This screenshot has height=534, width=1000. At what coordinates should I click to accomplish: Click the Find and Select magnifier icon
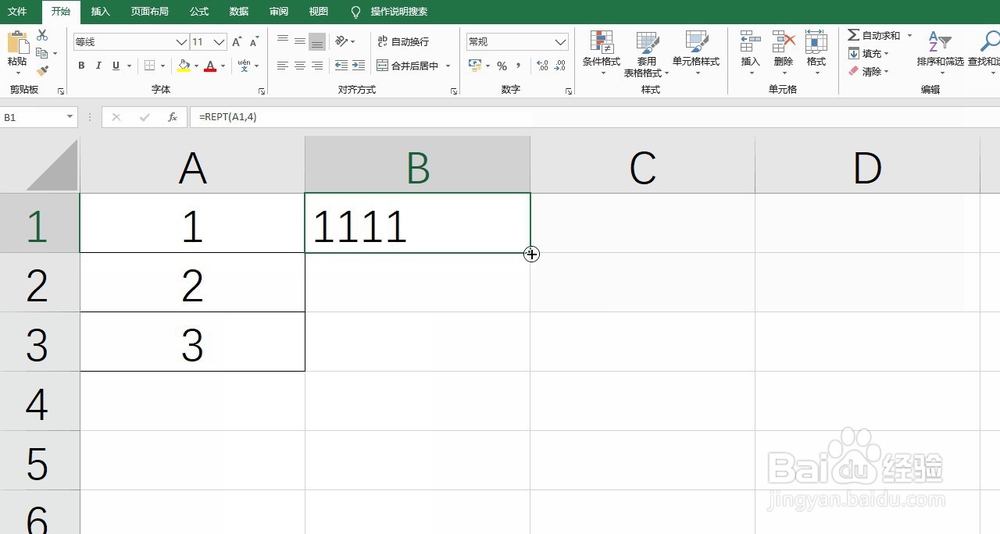[990, 41]
